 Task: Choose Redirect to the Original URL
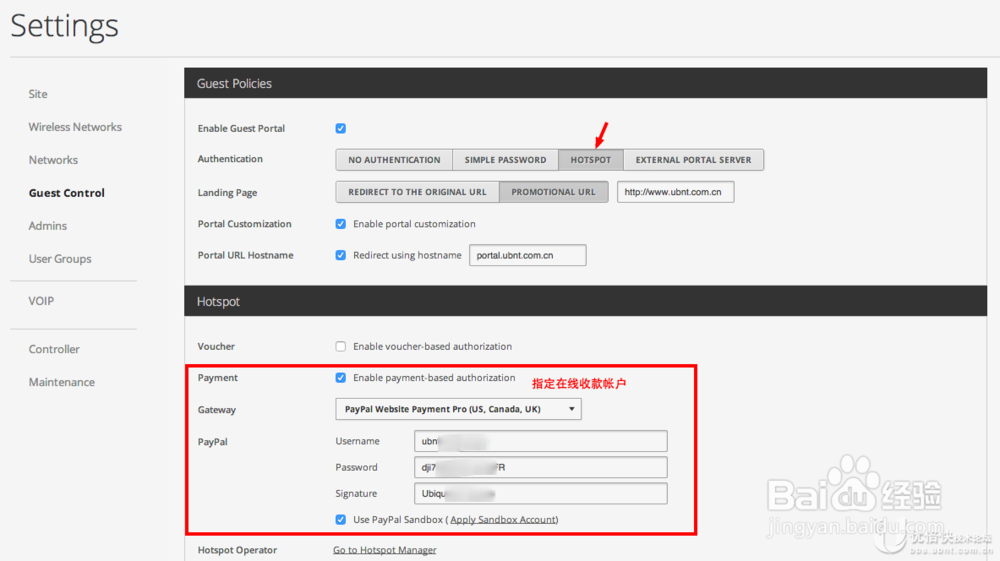[417, 192]
